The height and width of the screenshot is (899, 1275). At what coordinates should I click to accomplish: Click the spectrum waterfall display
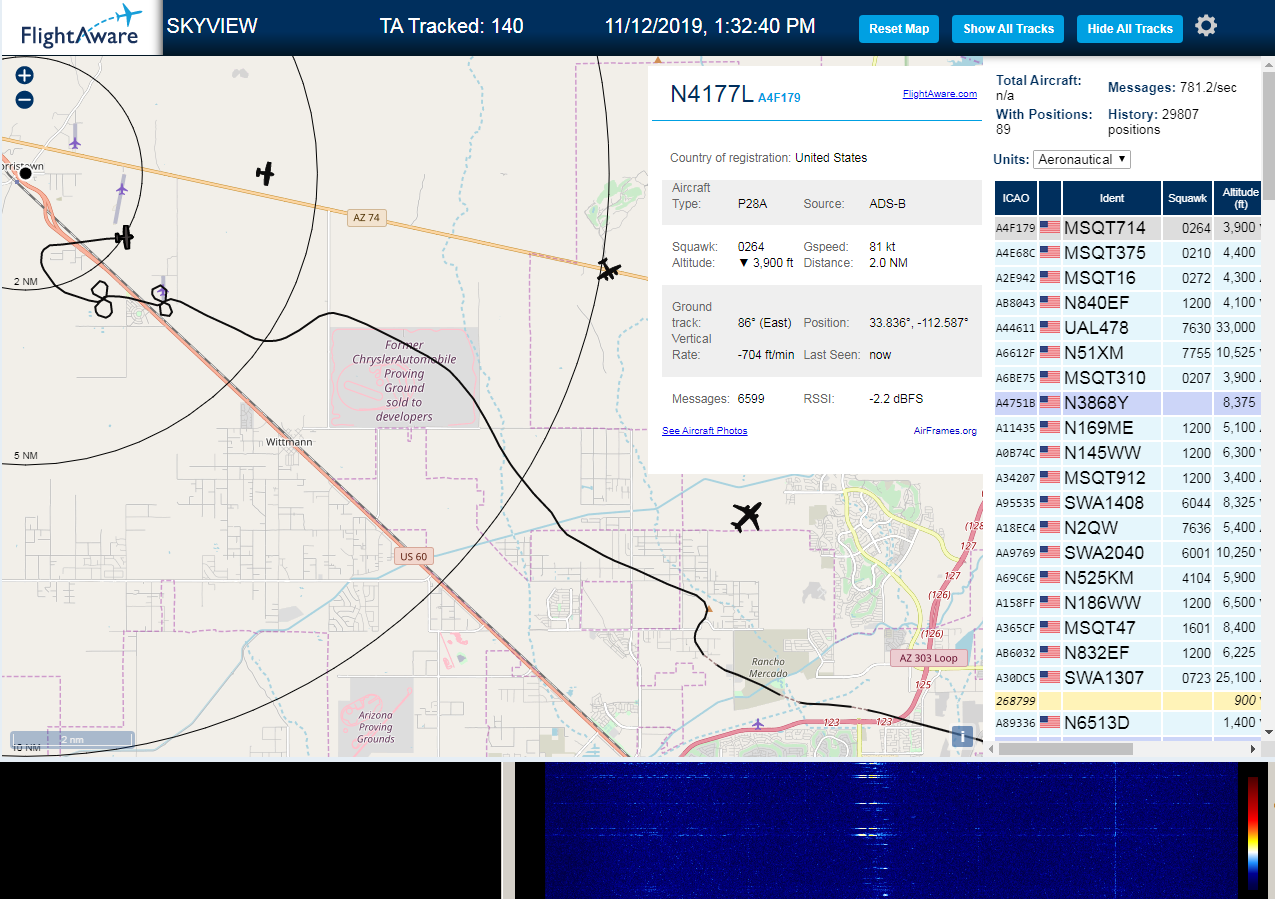pyautogui.click(x=891, y=830)
